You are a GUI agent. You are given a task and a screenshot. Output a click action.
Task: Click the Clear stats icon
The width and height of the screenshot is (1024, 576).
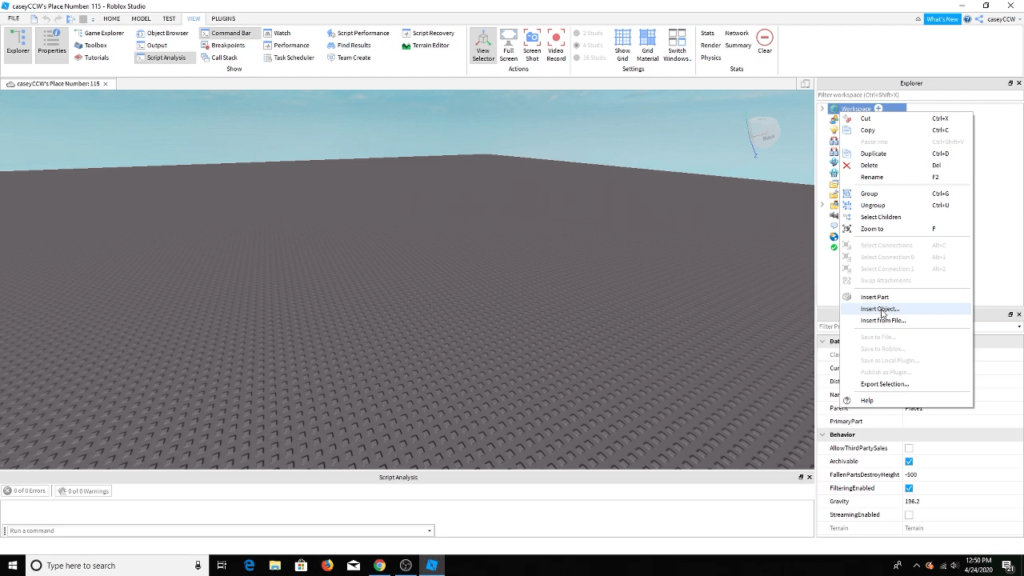[x=764, y=41]
